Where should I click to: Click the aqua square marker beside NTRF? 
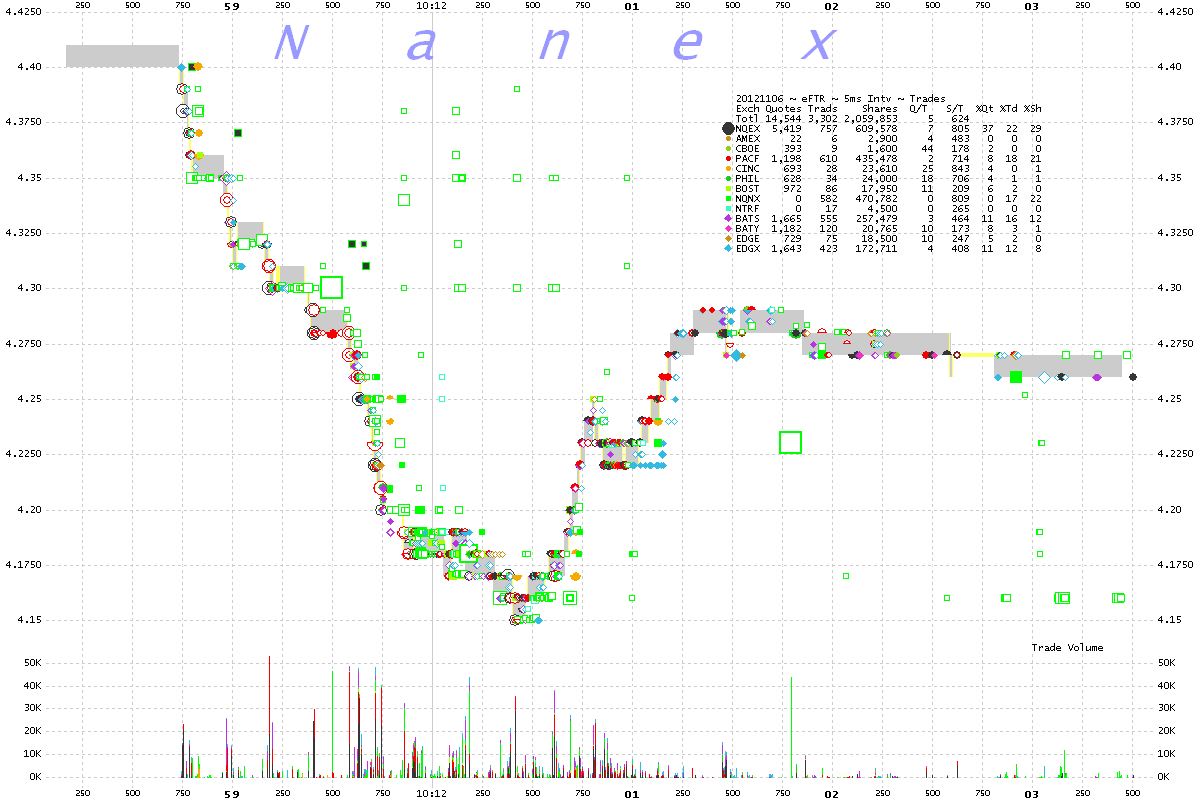point(728,208)
